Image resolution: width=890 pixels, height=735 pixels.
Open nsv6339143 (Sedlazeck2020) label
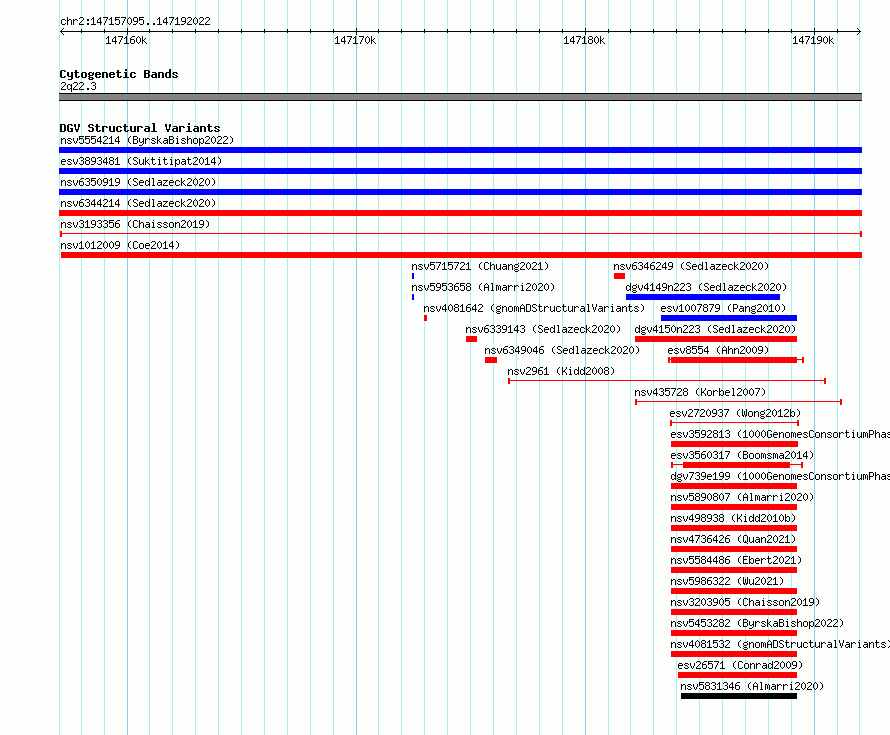(x=543, y=329)
